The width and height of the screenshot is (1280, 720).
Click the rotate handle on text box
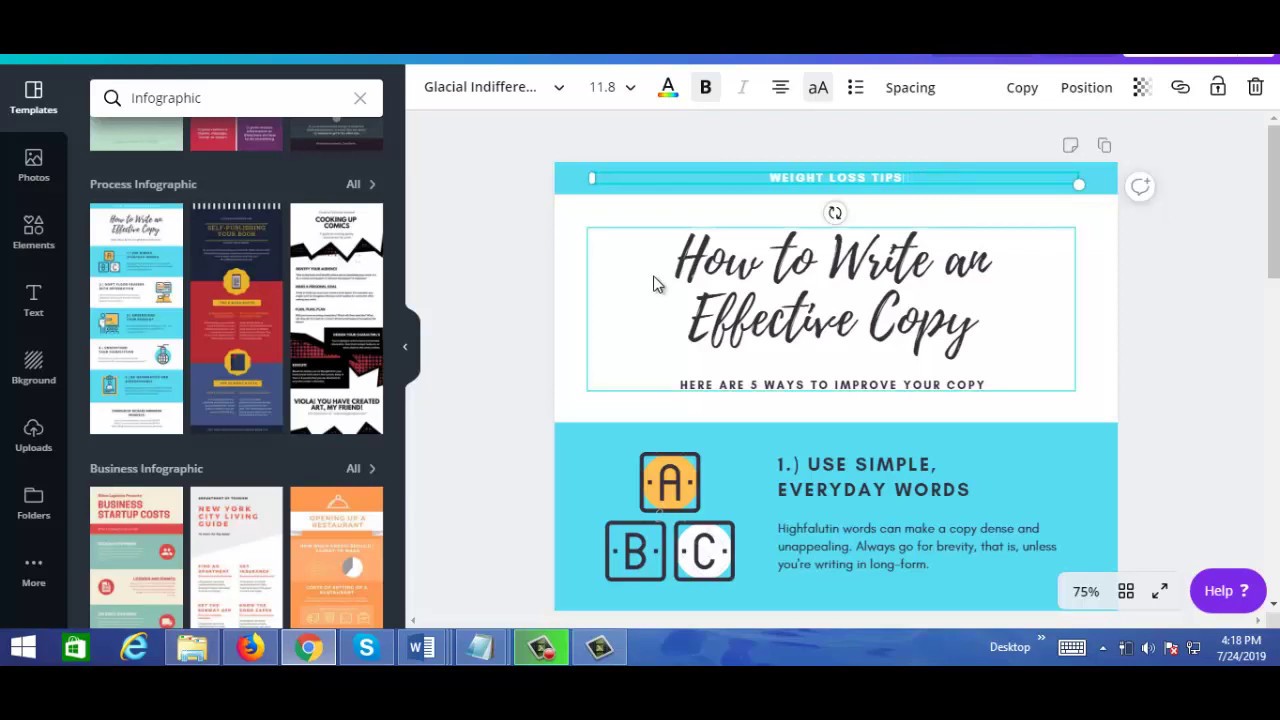(x=834, y=212)
